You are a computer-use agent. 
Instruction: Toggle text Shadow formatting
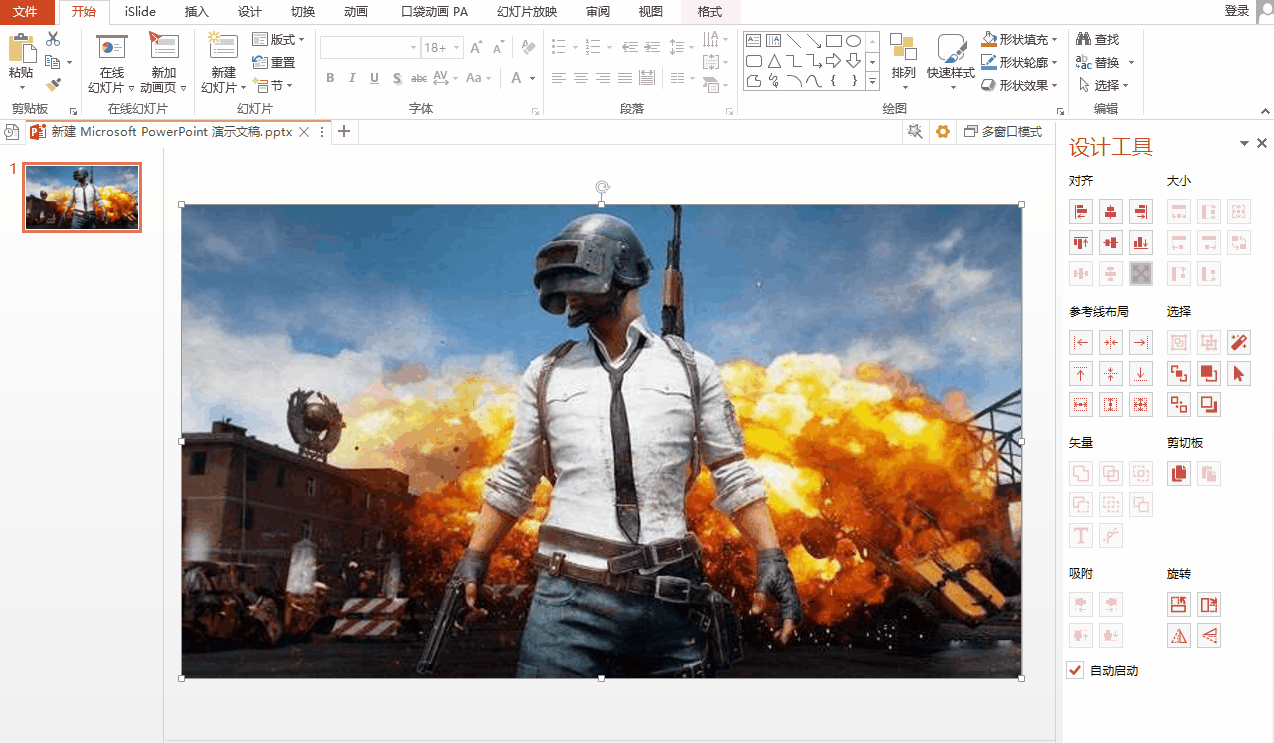click(x=397, y=78)
